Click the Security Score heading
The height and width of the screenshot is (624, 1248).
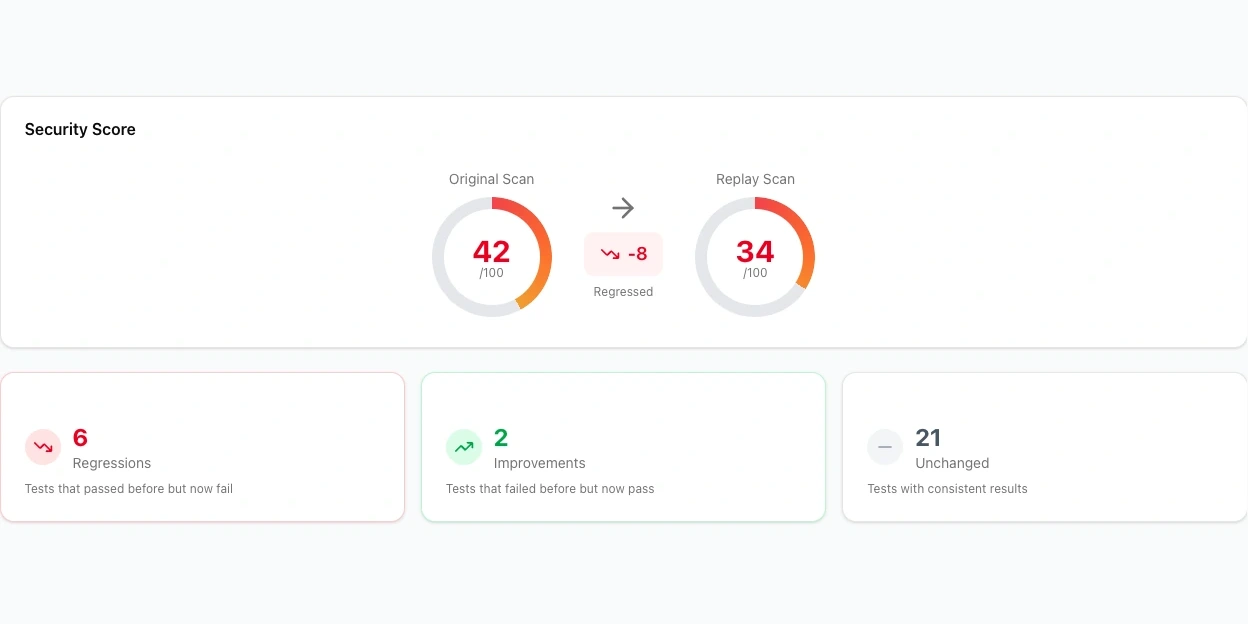80,129
